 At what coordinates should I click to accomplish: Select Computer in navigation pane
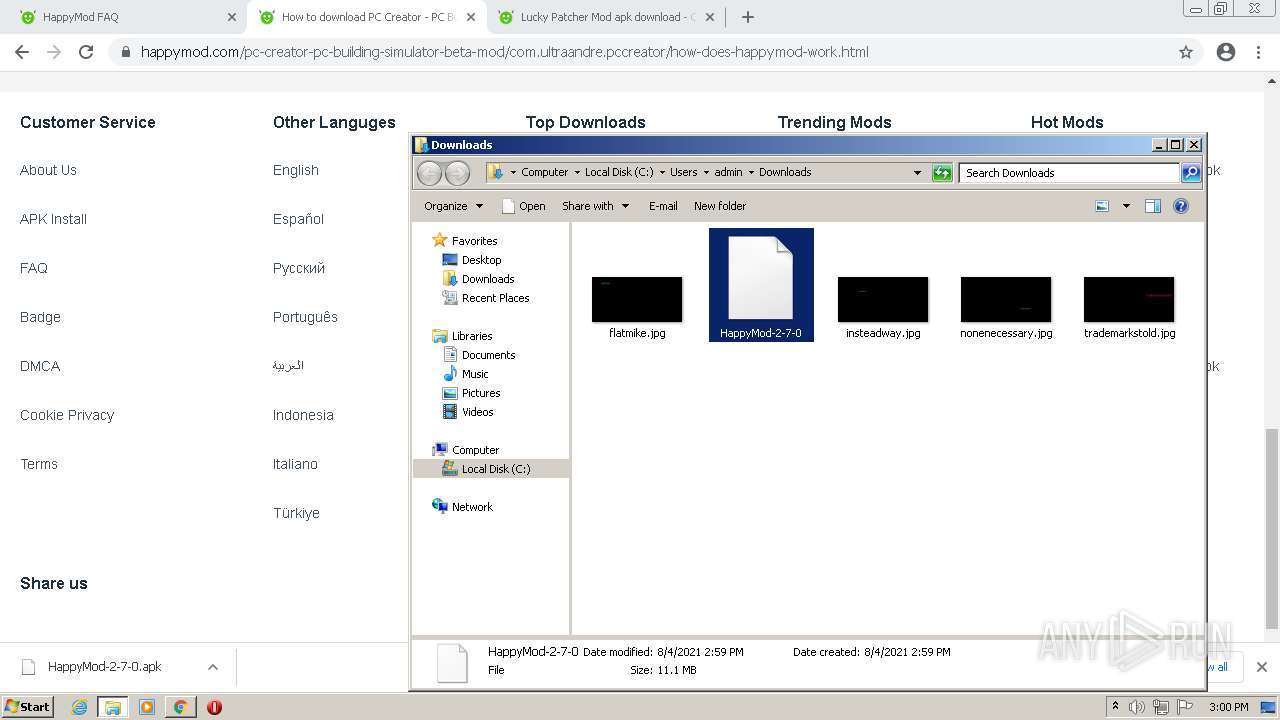475,450
